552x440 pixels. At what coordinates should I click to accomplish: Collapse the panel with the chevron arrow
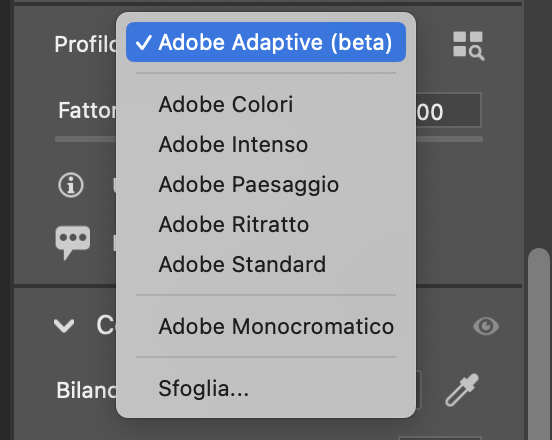coord(64,326)
